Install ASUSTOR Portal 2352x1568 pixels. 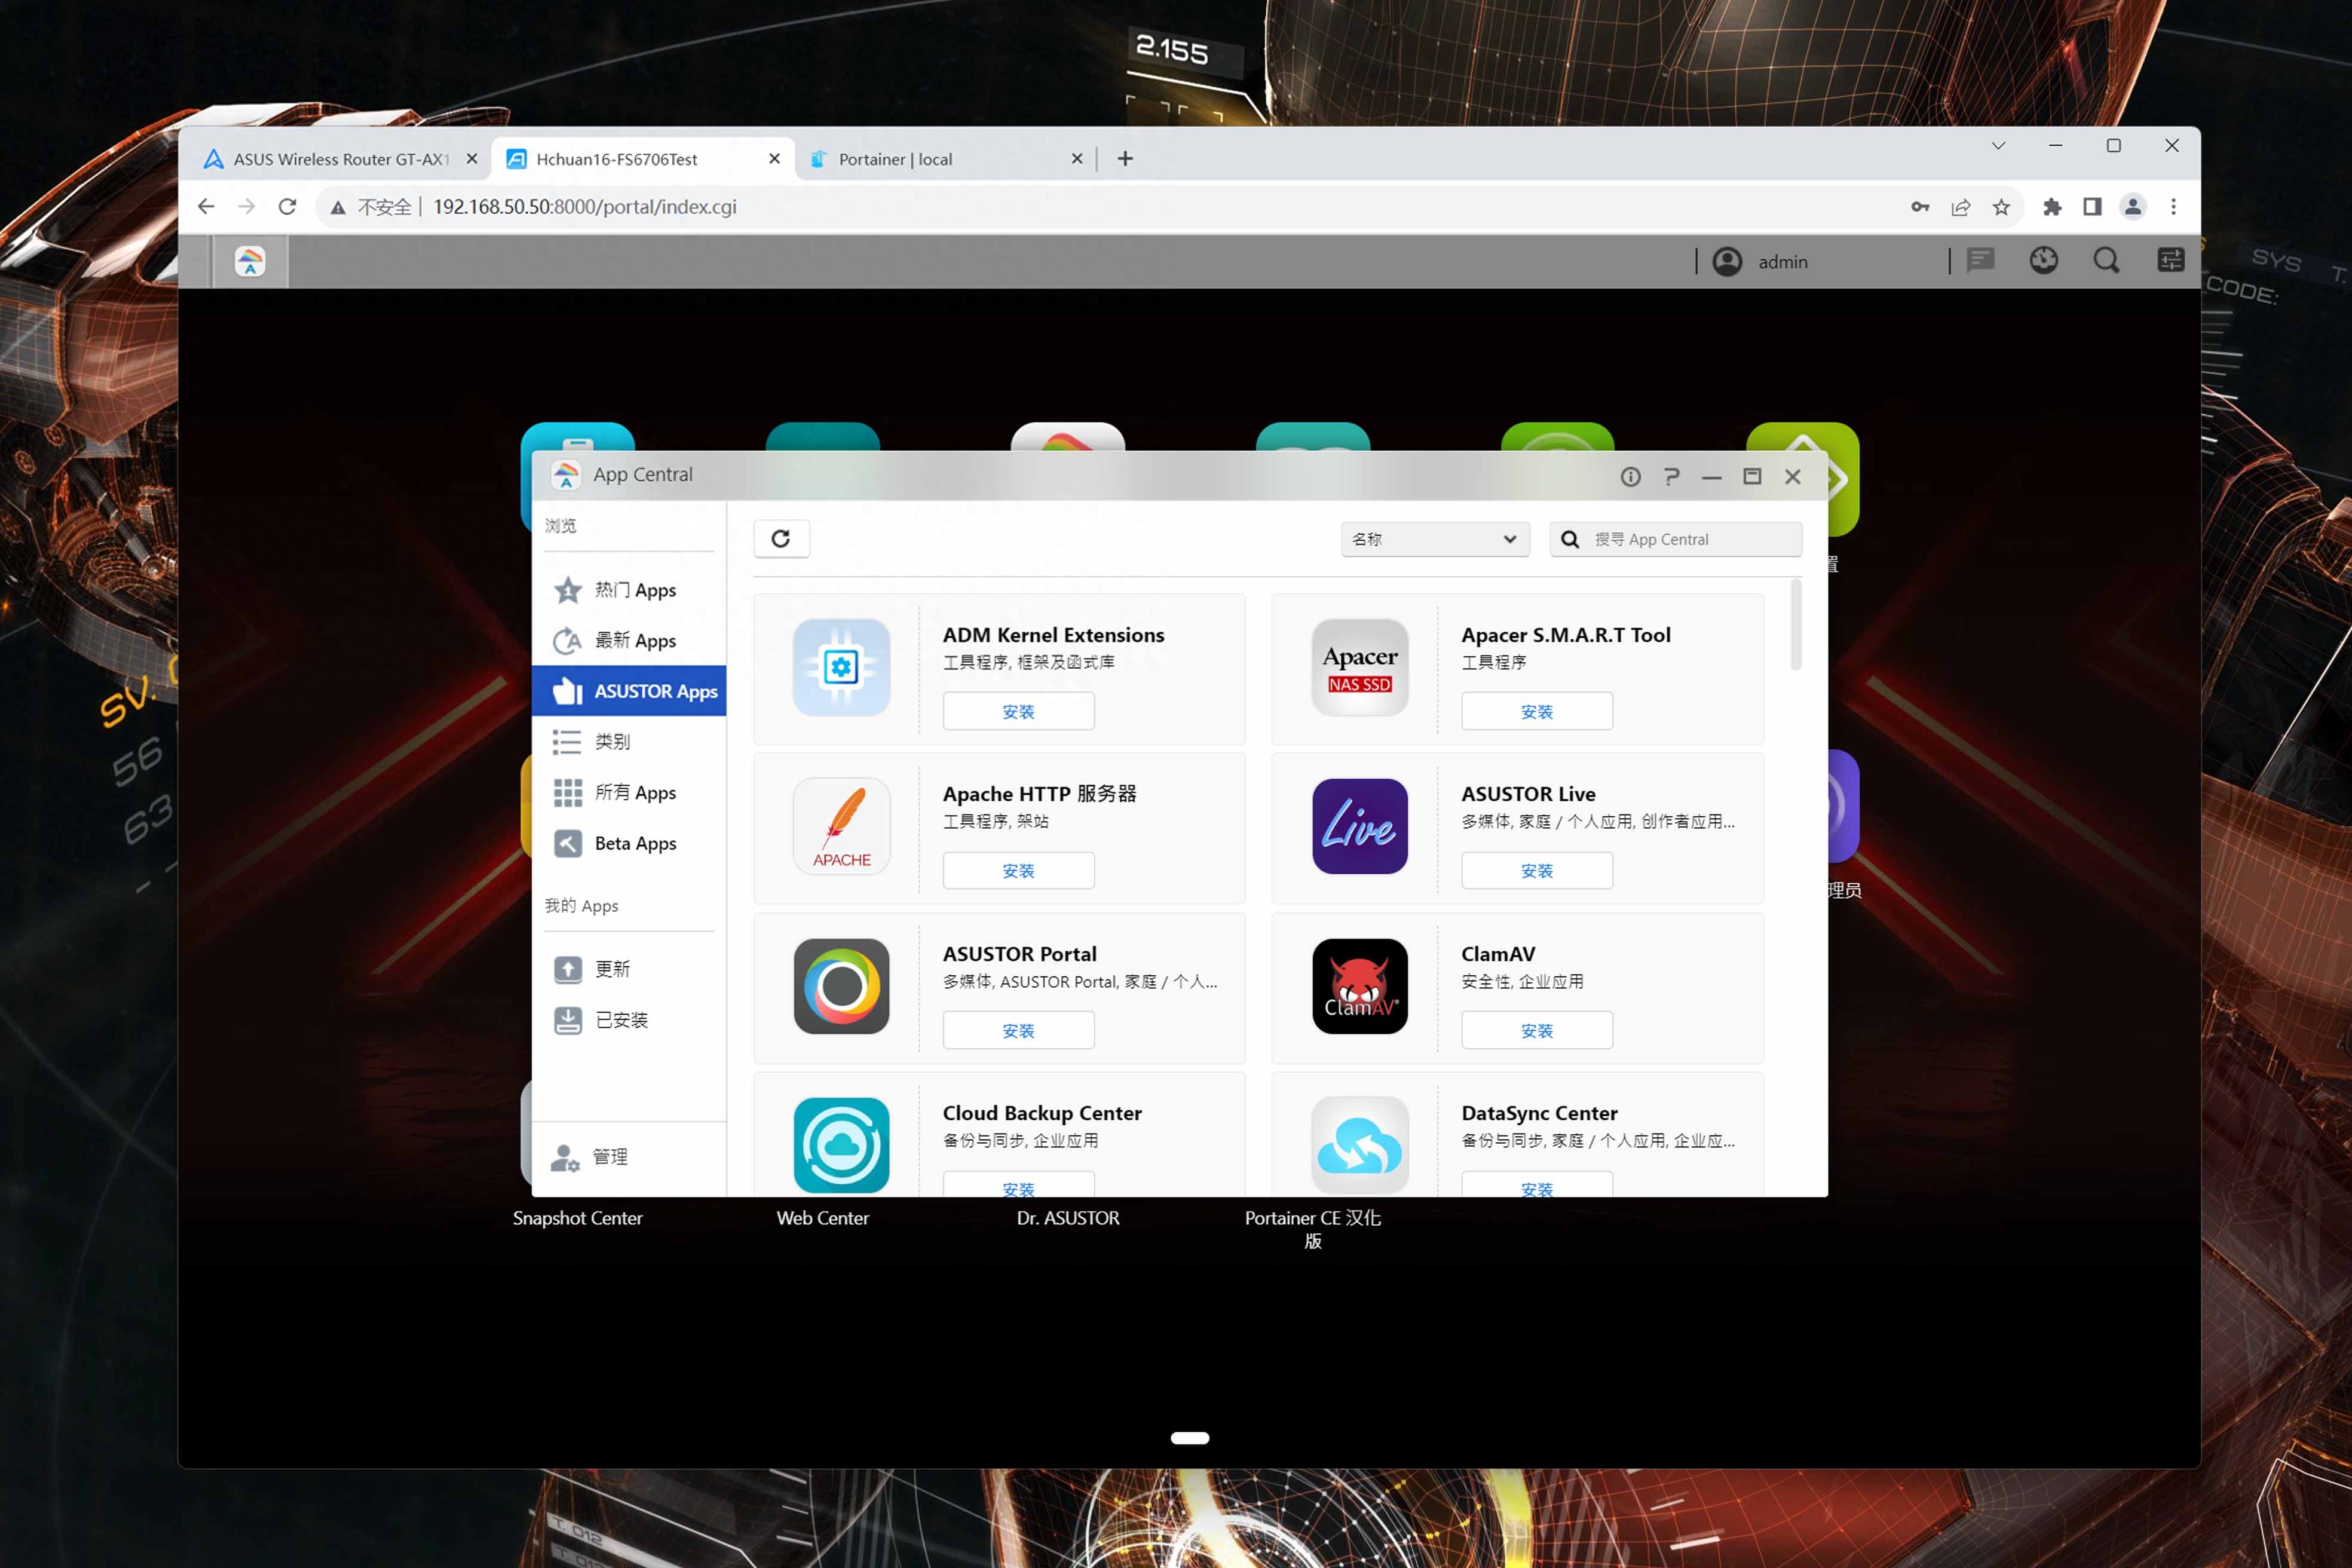coord(1018,1030)
